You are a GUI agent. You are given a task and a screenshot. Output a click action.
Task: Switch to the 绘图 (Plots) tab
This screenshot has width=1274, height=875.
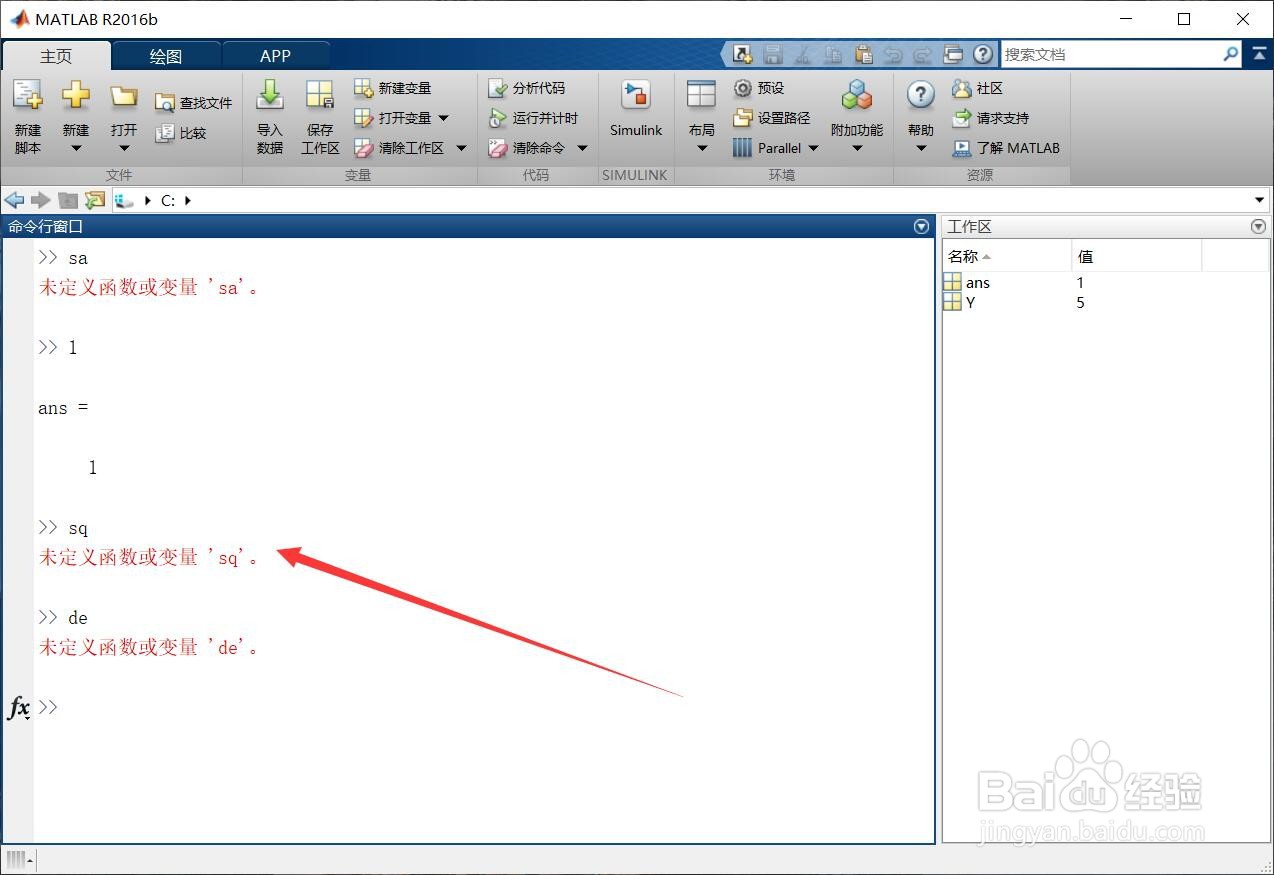(166, 56)
